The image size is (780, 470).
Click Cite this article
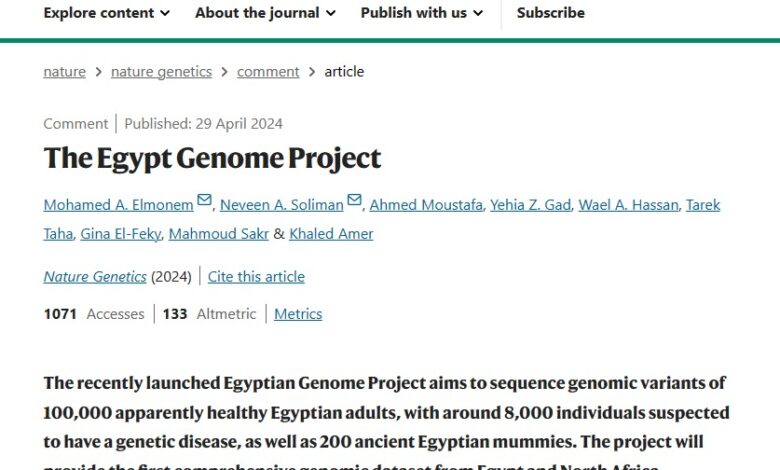click(x=256, y=277)
